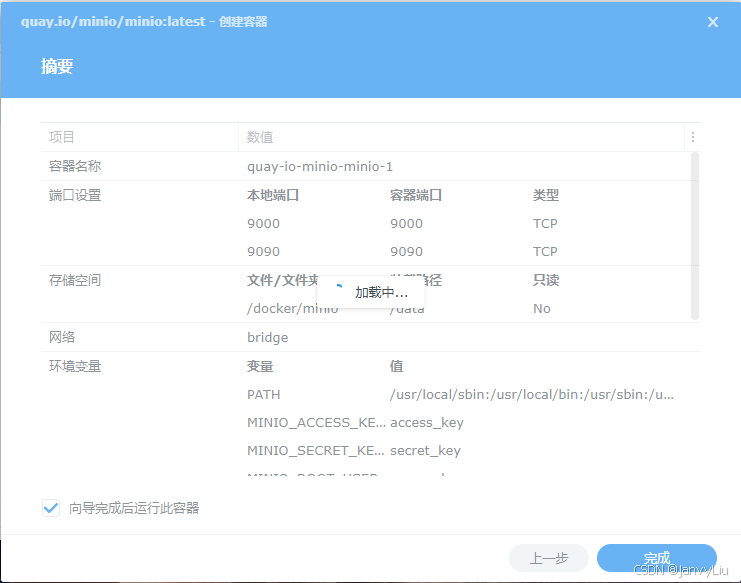741x583 pixels.
Task: Click container port 9090 value
Action: click(406, 251)
